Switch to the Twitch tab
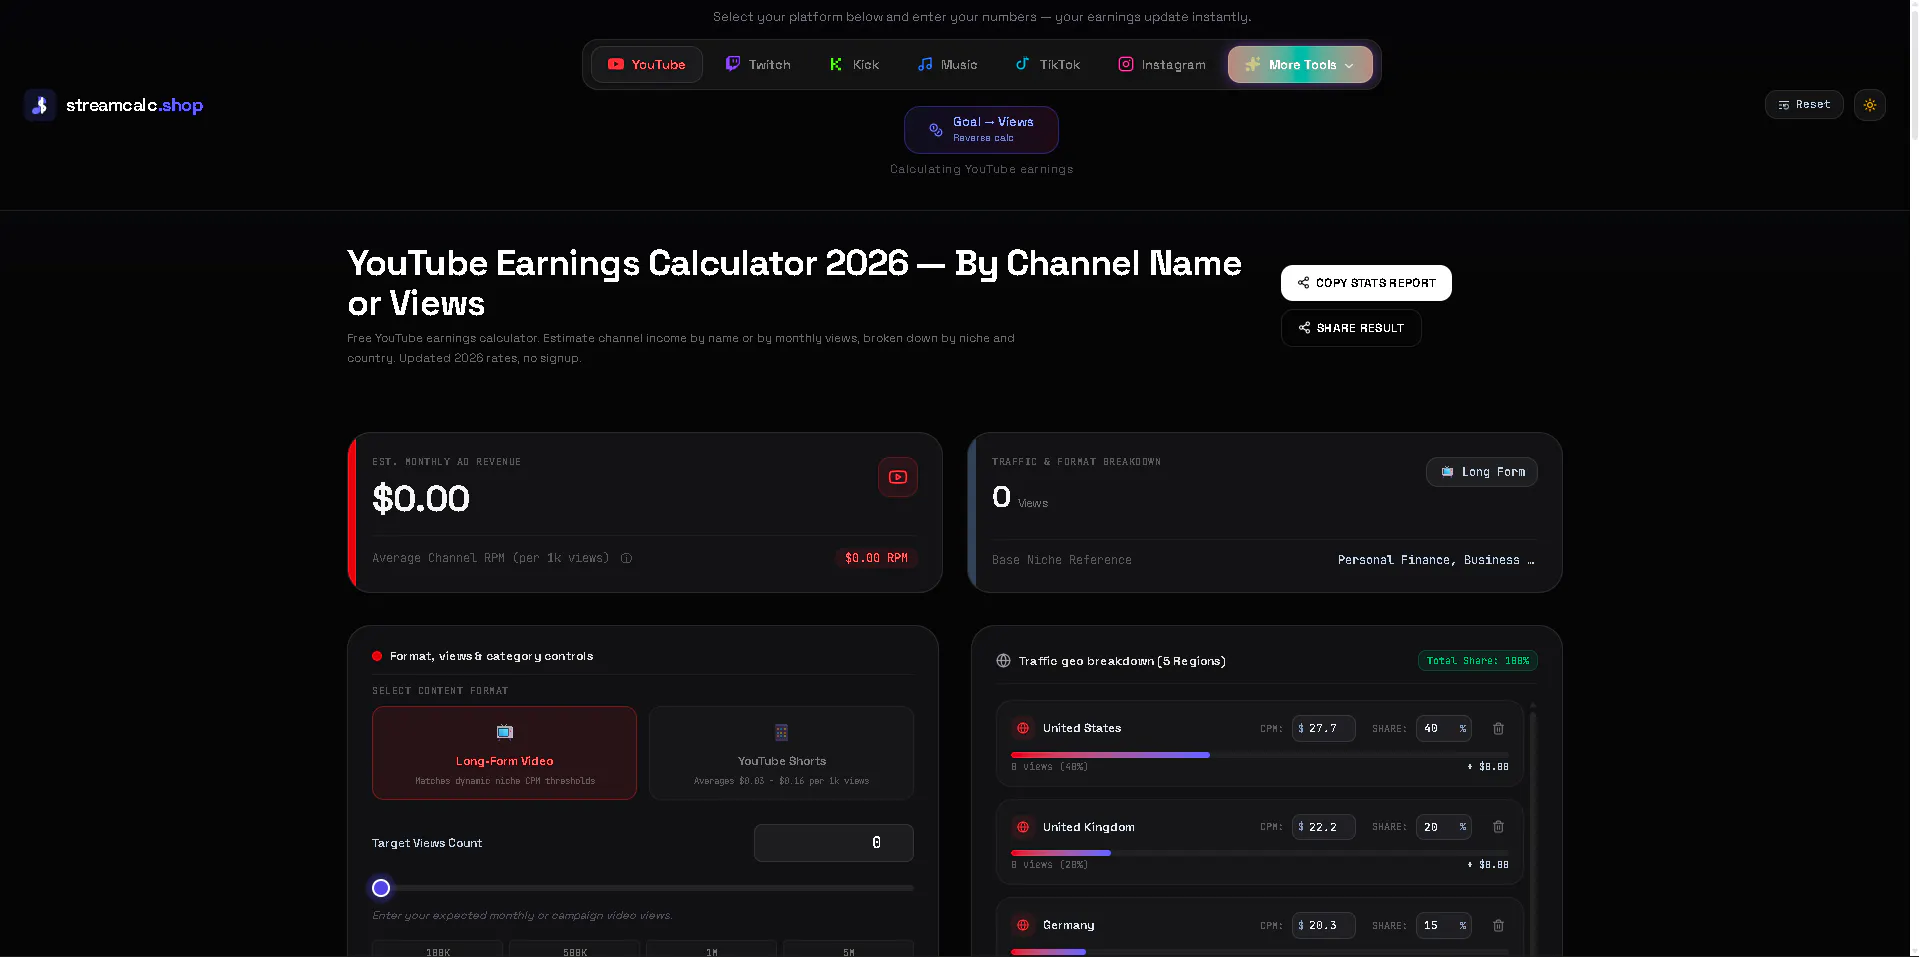1919x957 pixels. click(x=758, y=64)
